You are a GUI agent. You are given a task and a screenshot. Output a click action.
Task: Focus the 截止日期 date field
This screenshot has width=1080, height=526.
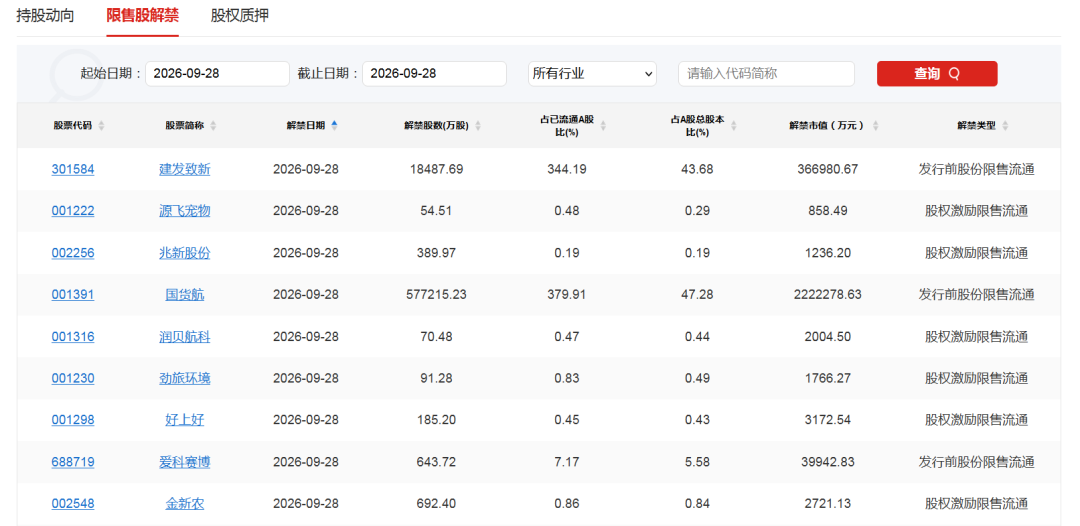tap(435, 74)
